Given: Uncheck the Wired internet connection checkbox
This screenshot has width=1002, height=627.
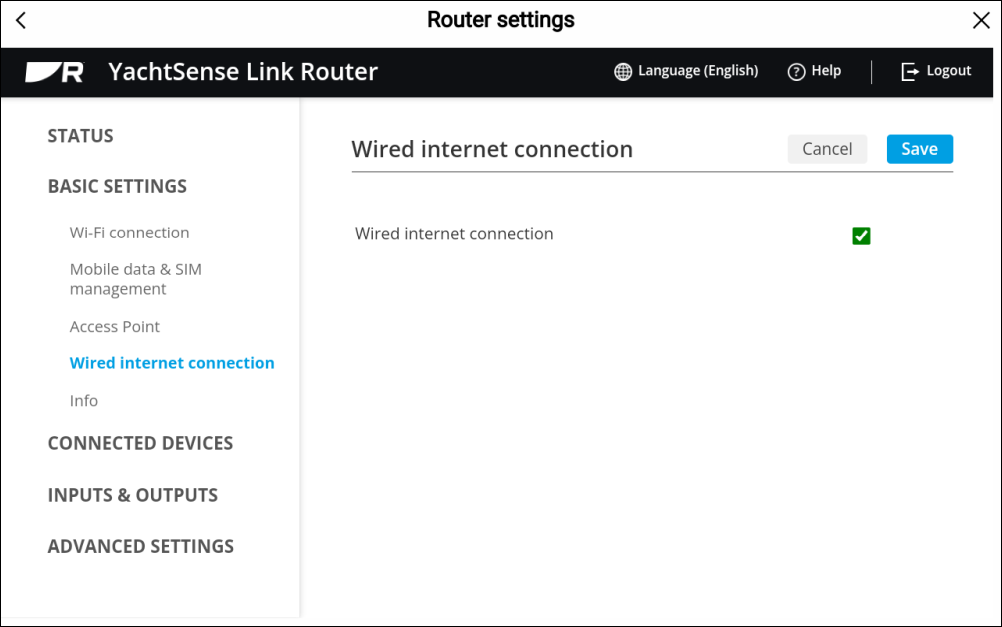Looking at the screenshot, I should 861,236.
